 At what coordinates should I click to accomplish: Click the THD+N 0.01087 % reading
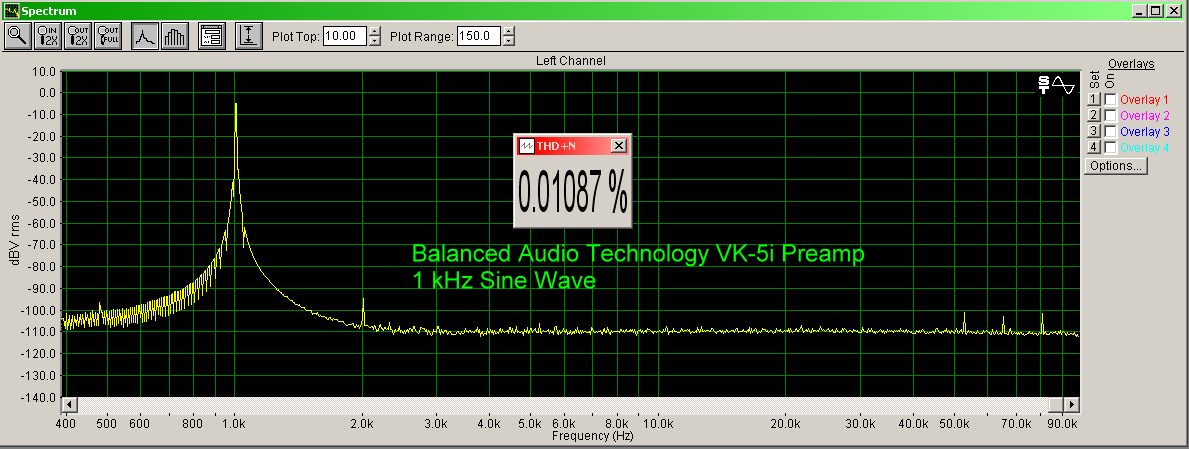click(x=573, y=191)
